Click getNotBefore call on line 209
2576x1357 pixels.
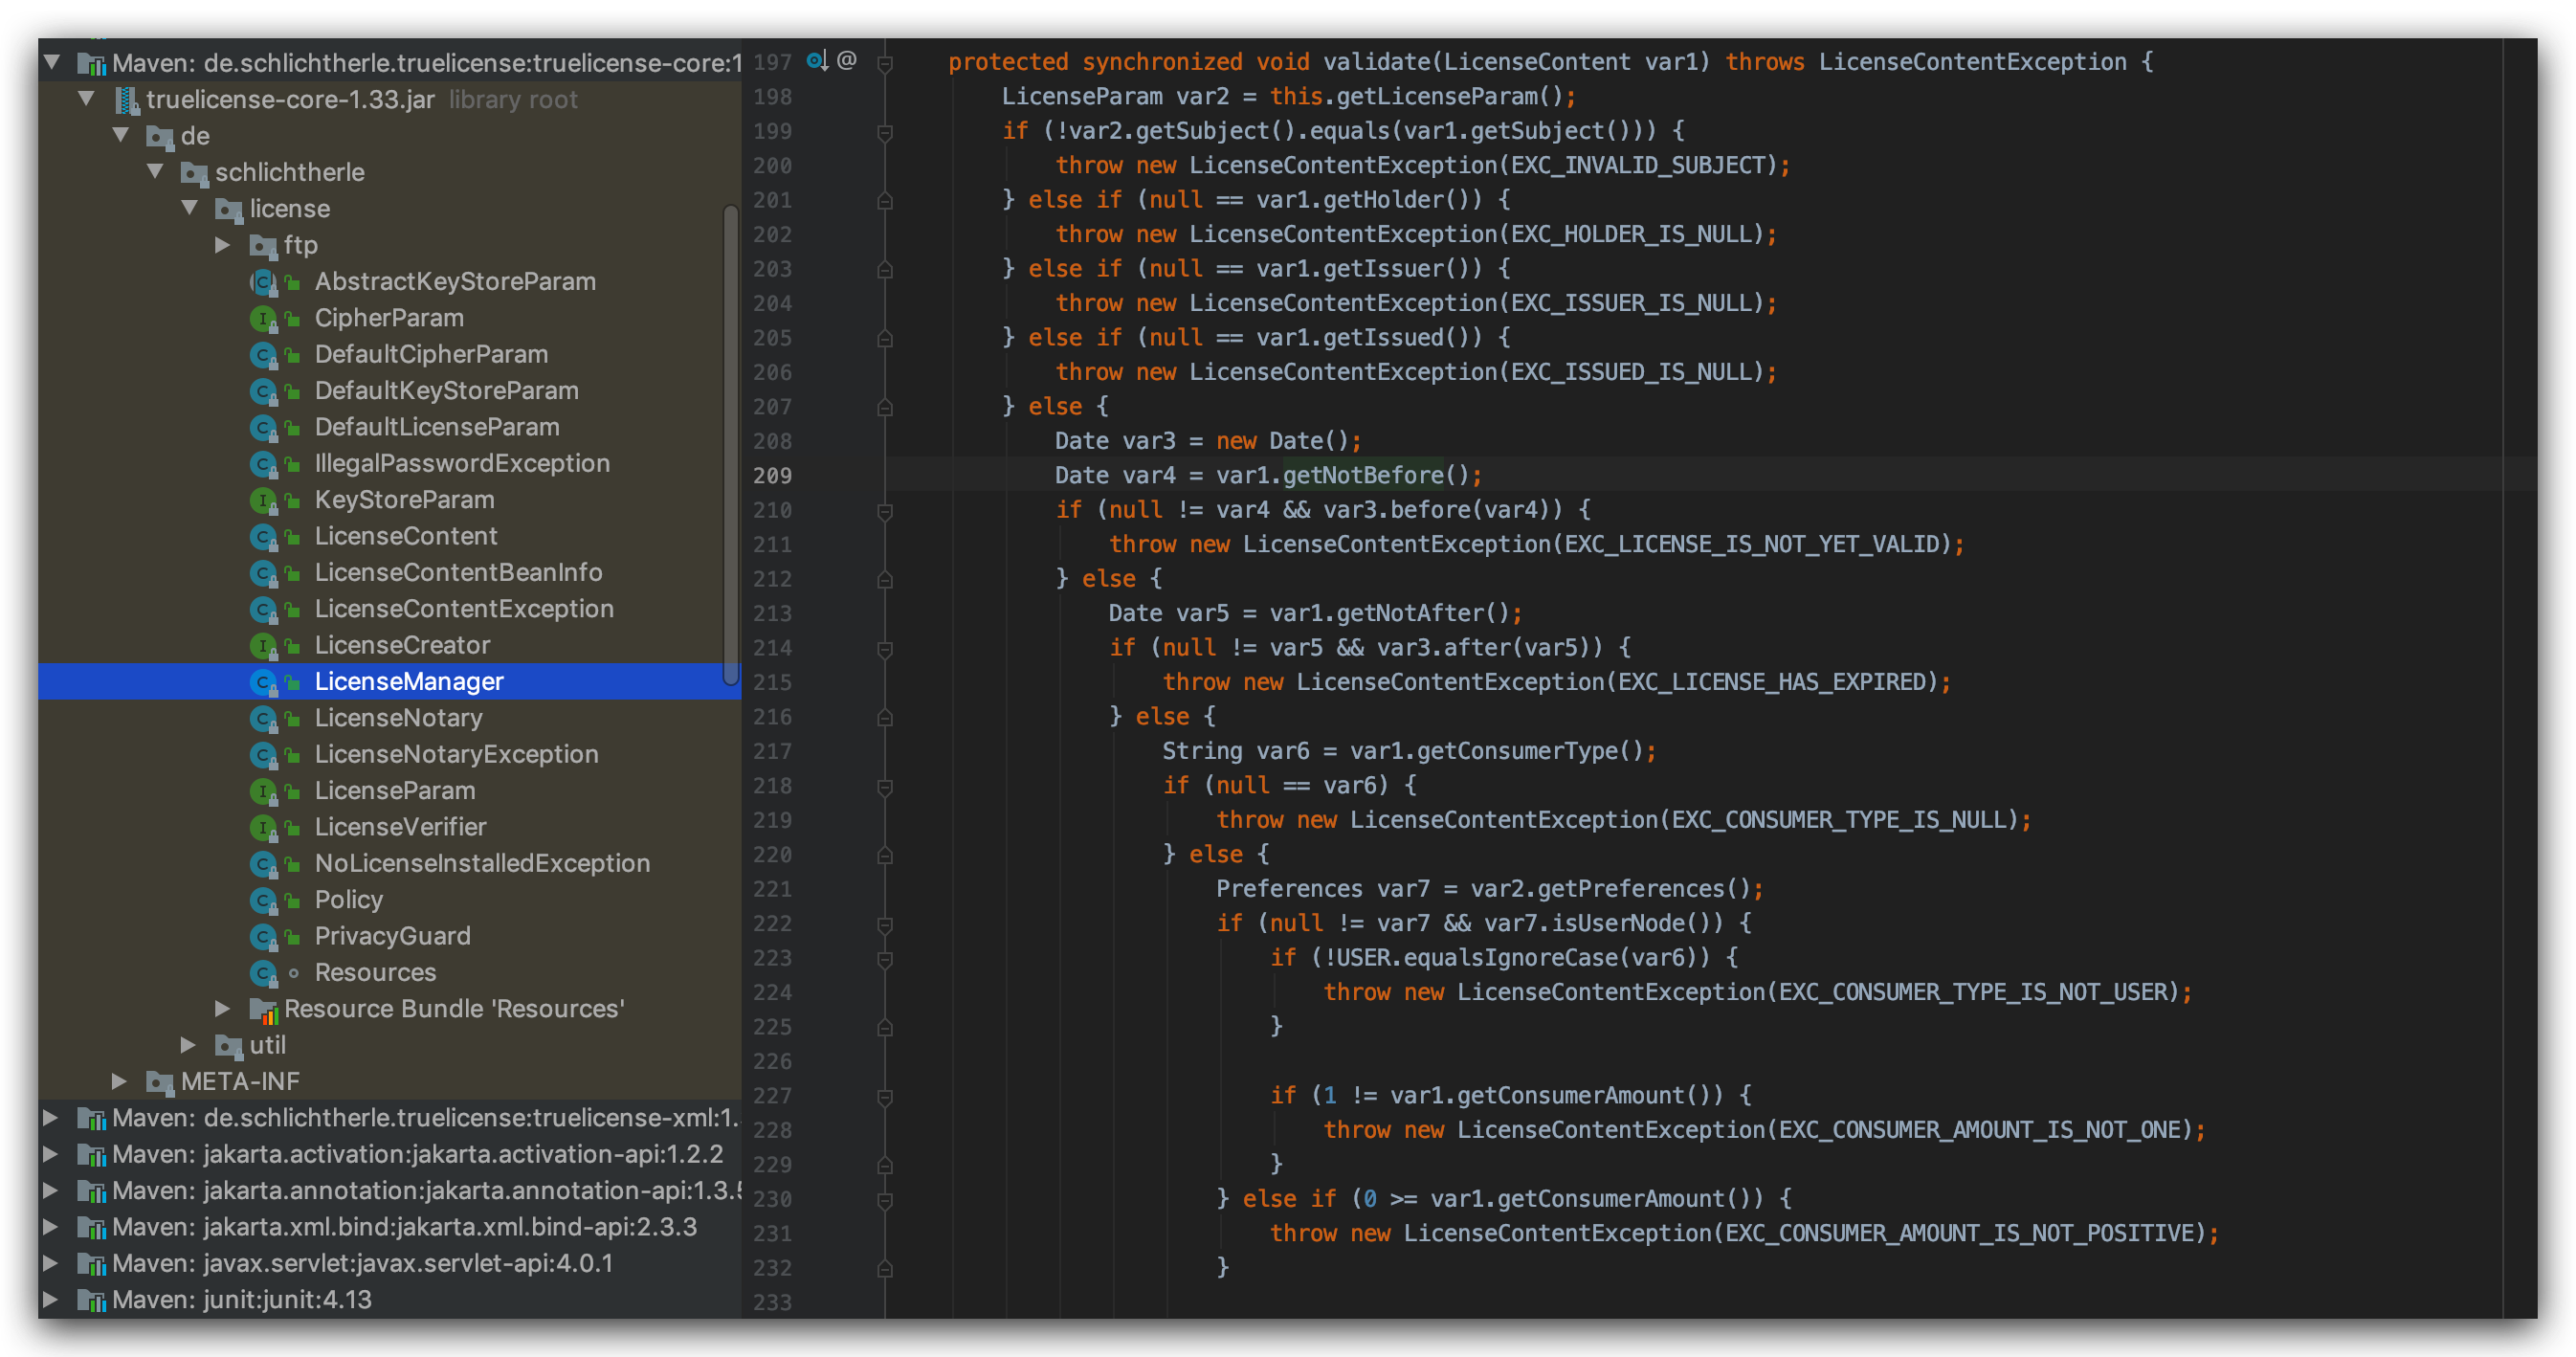pos(1363,475)
